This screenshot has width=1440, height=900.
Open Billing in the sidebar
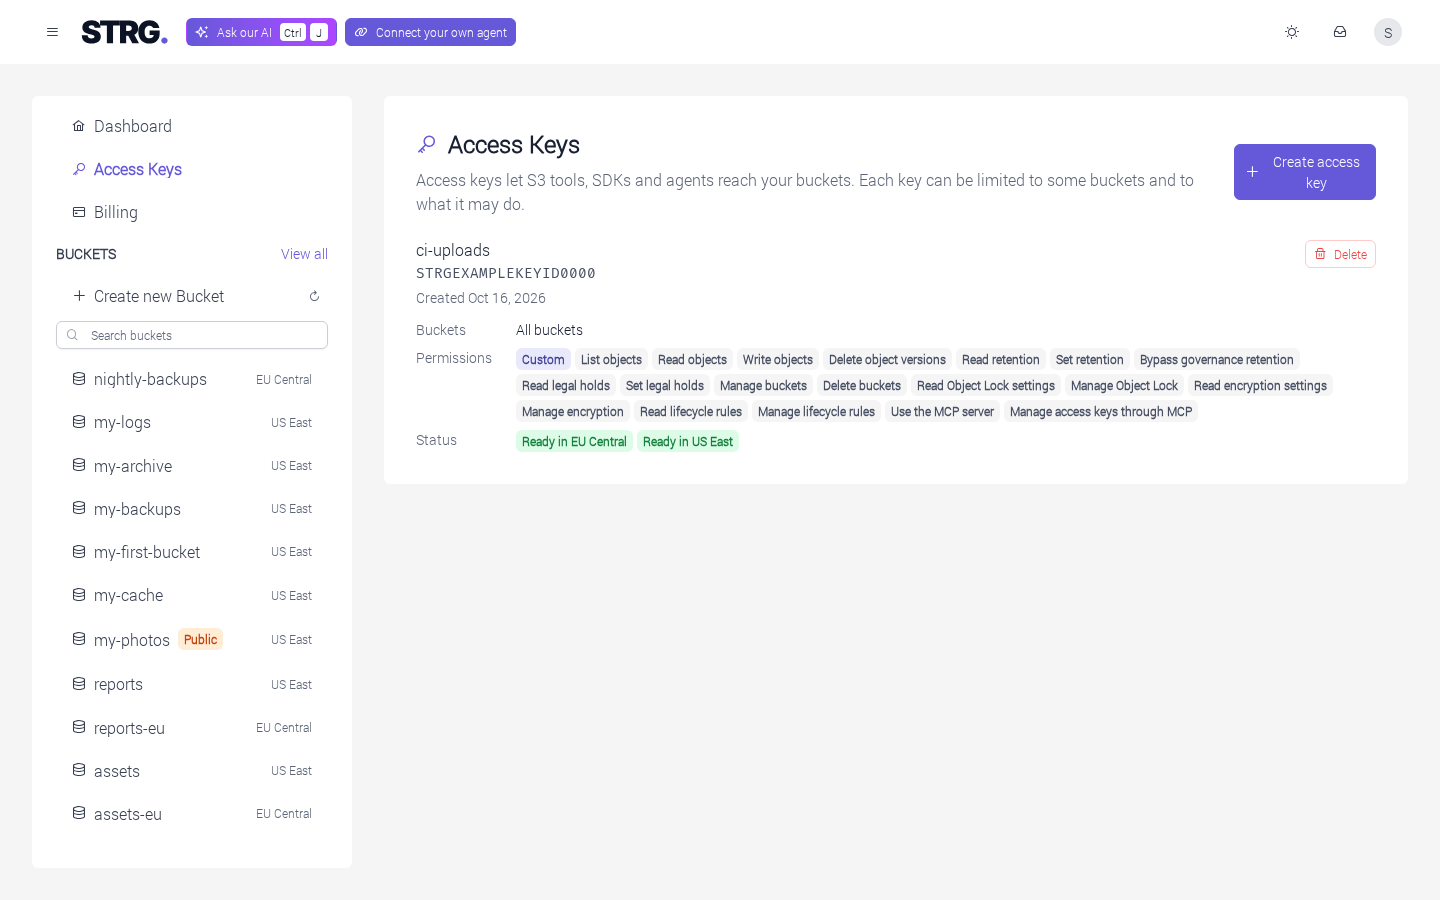tap(192, 212)
